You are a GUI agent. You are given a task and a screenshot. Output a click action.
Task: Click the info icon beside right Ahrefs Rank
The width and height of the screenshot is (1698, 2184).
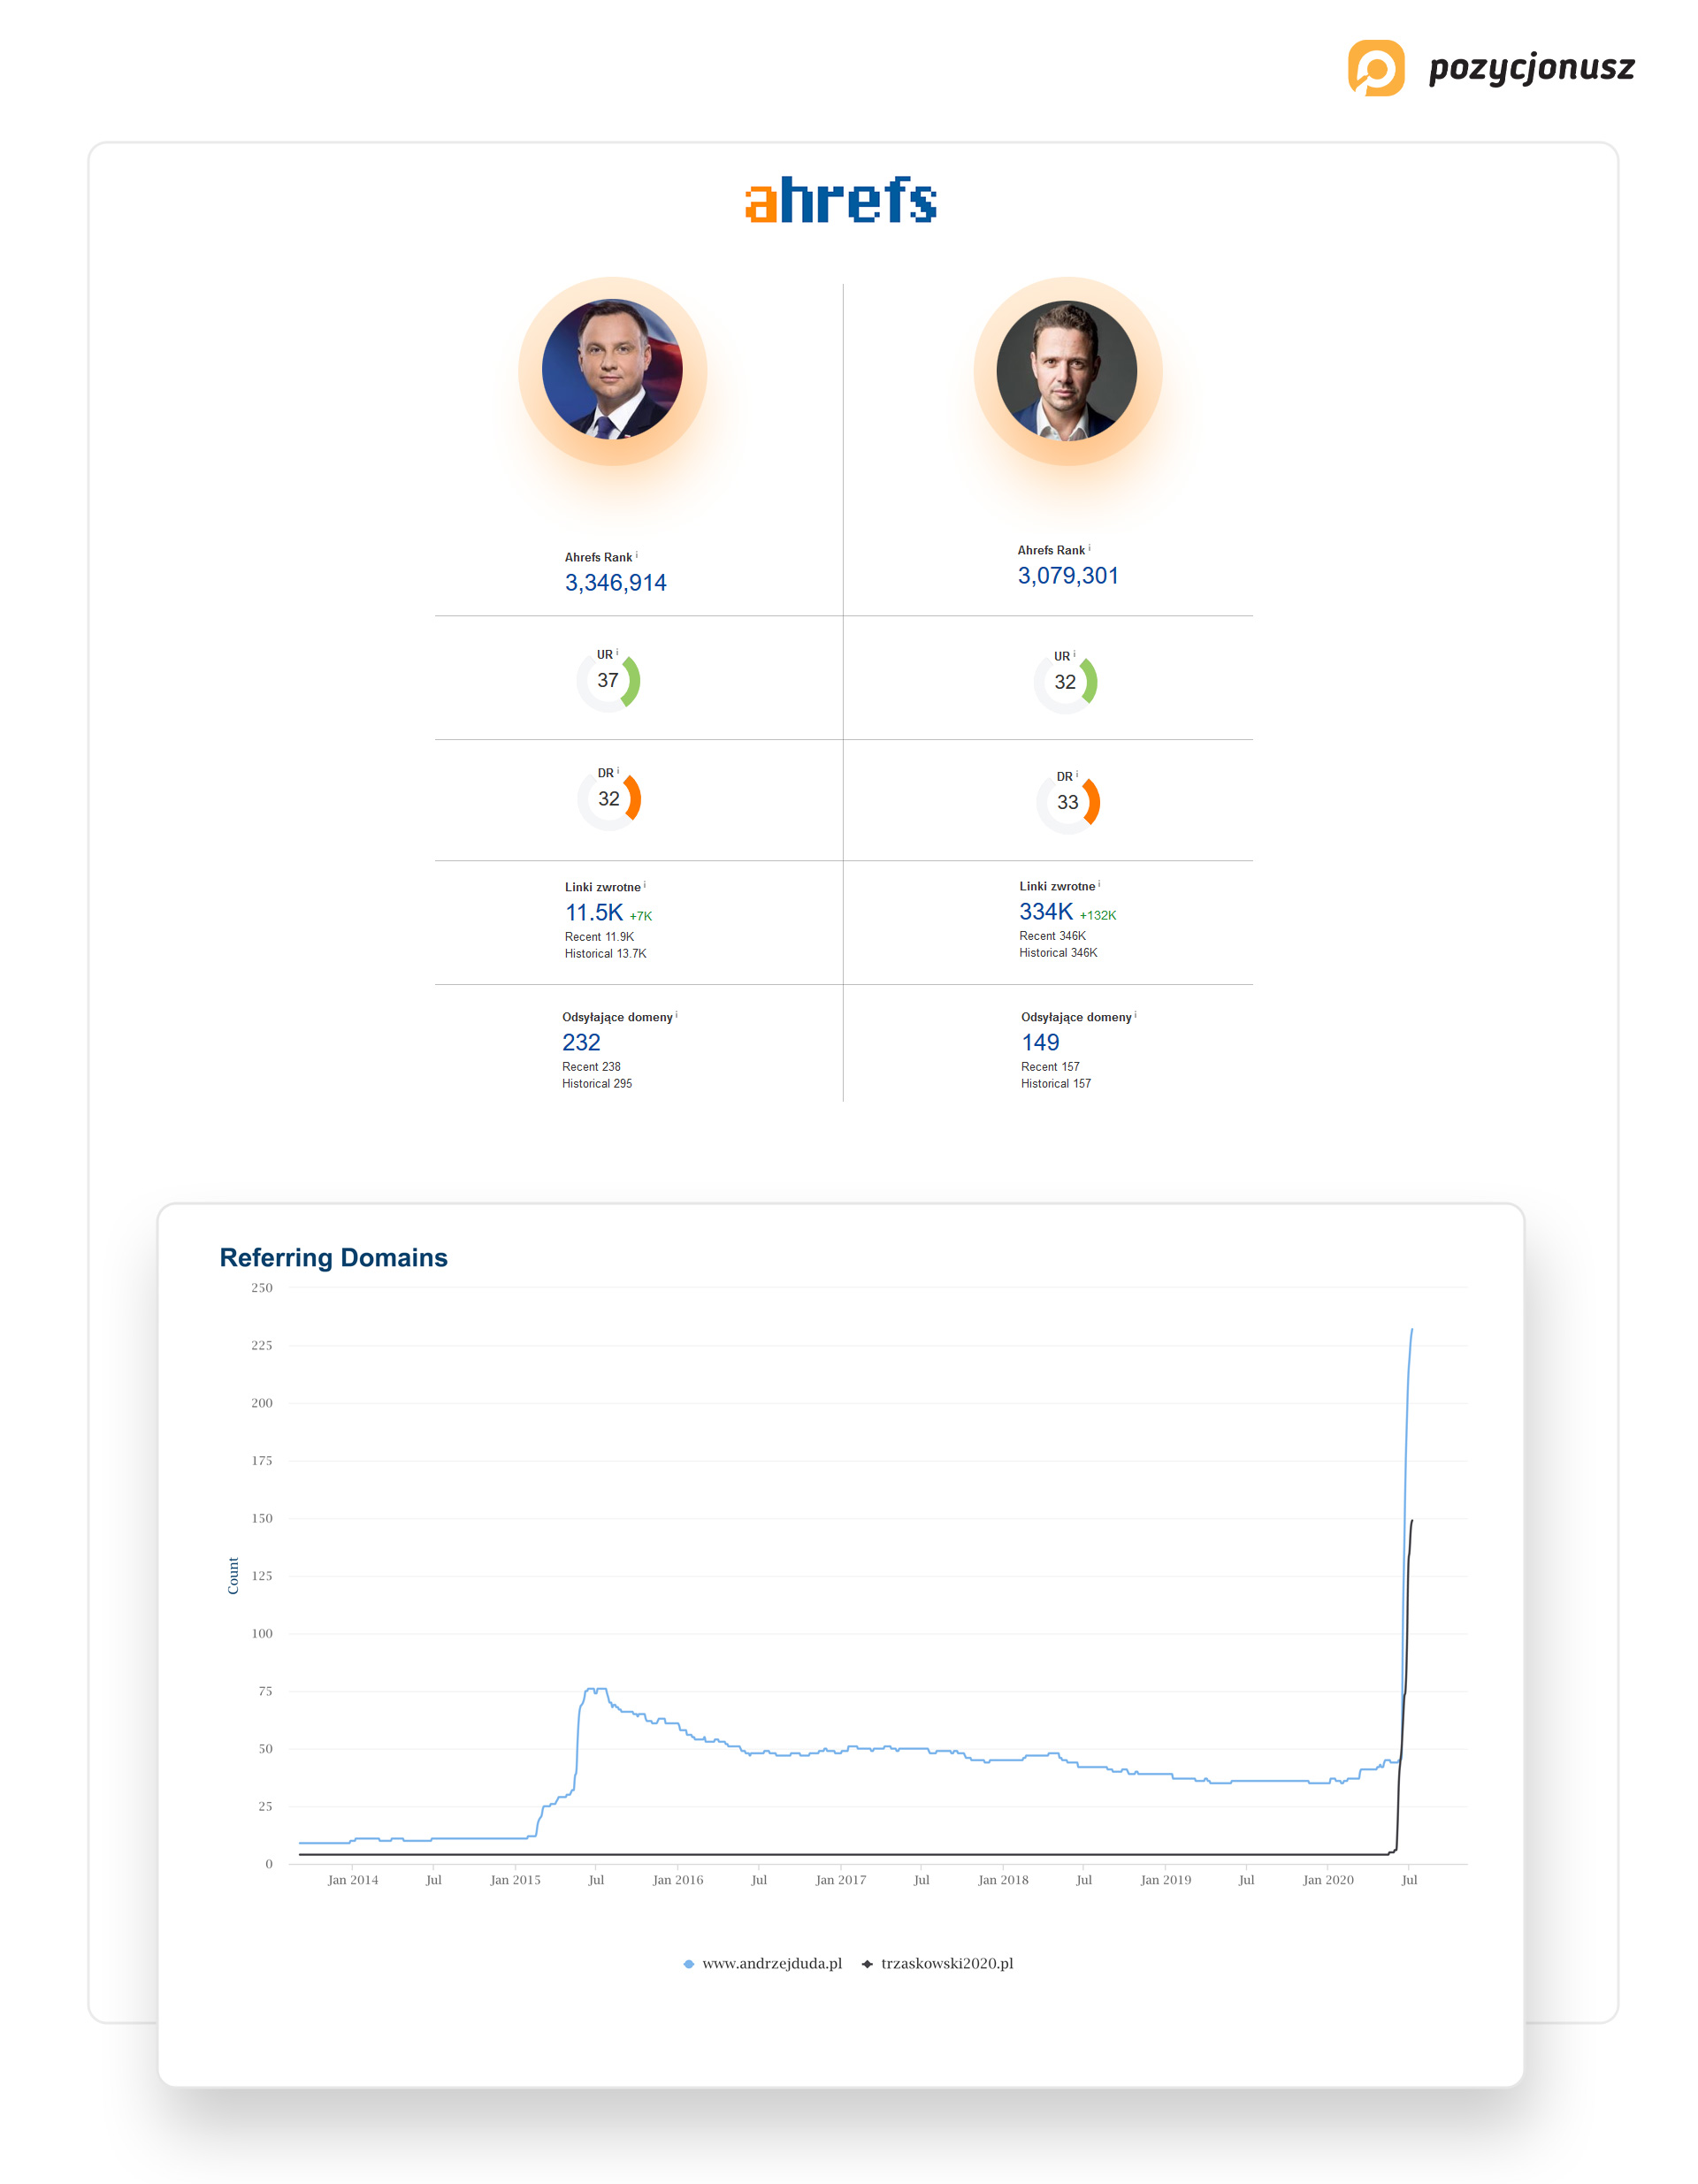tap(1090, 547)
